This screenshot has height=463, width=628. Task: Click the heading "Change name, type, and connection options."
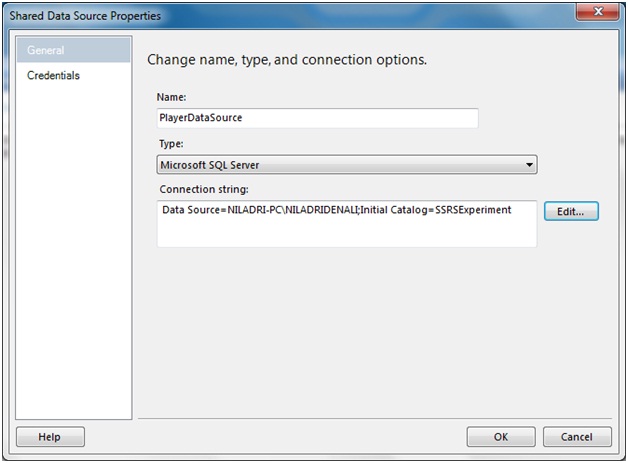click(287, 60)
